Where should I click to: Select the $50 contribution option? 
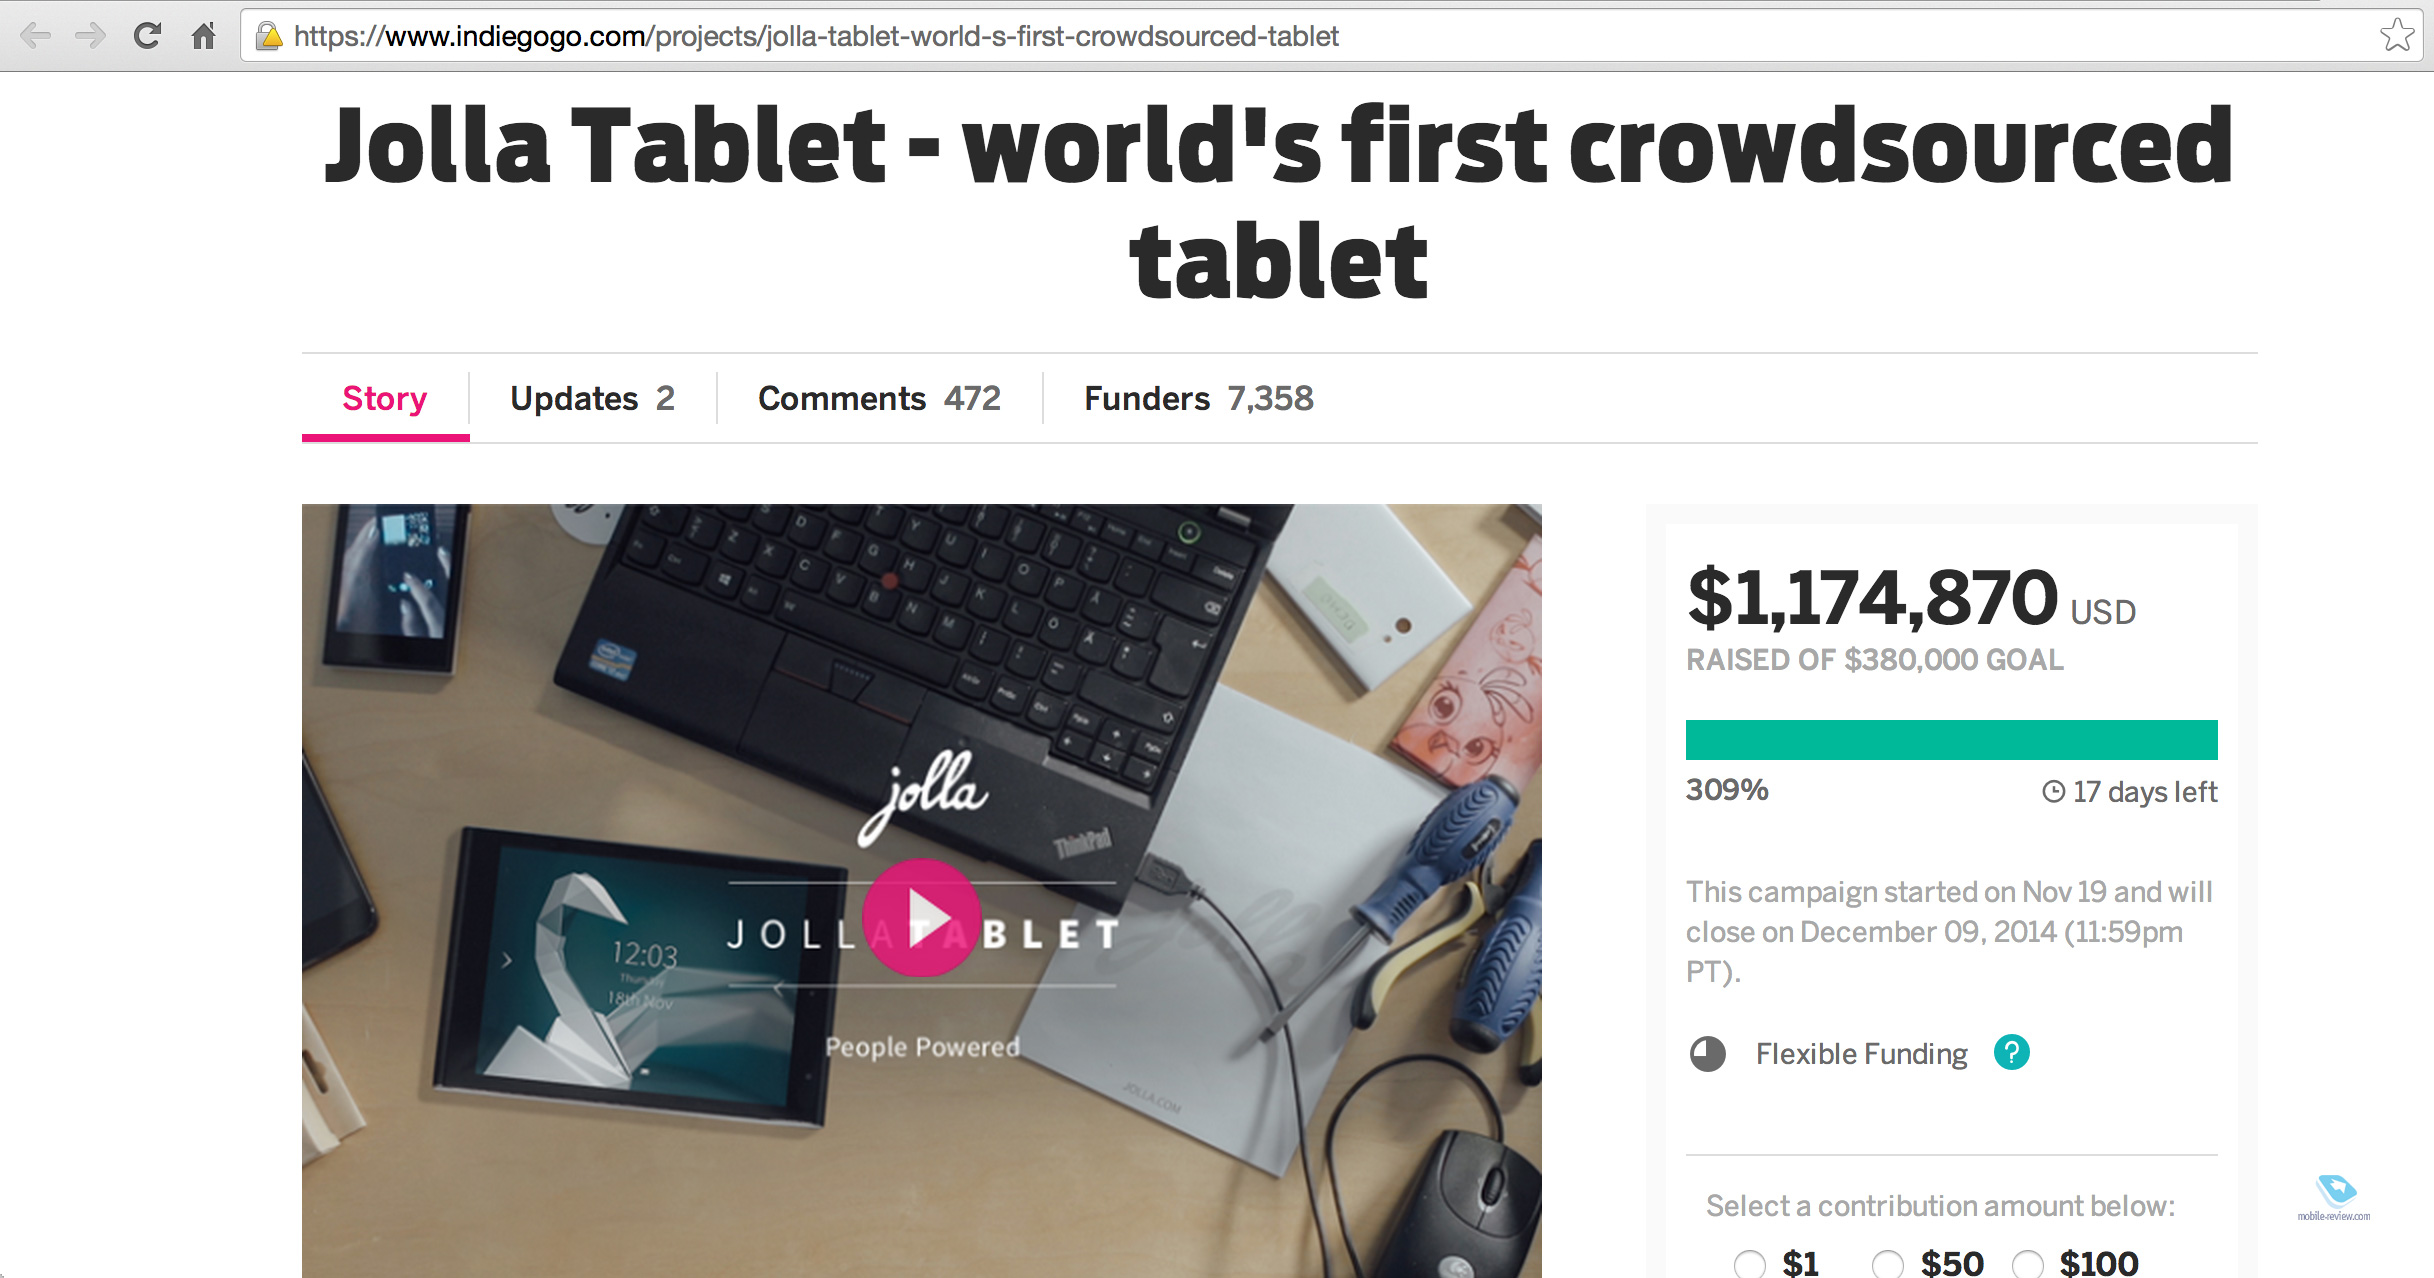1888,1263
